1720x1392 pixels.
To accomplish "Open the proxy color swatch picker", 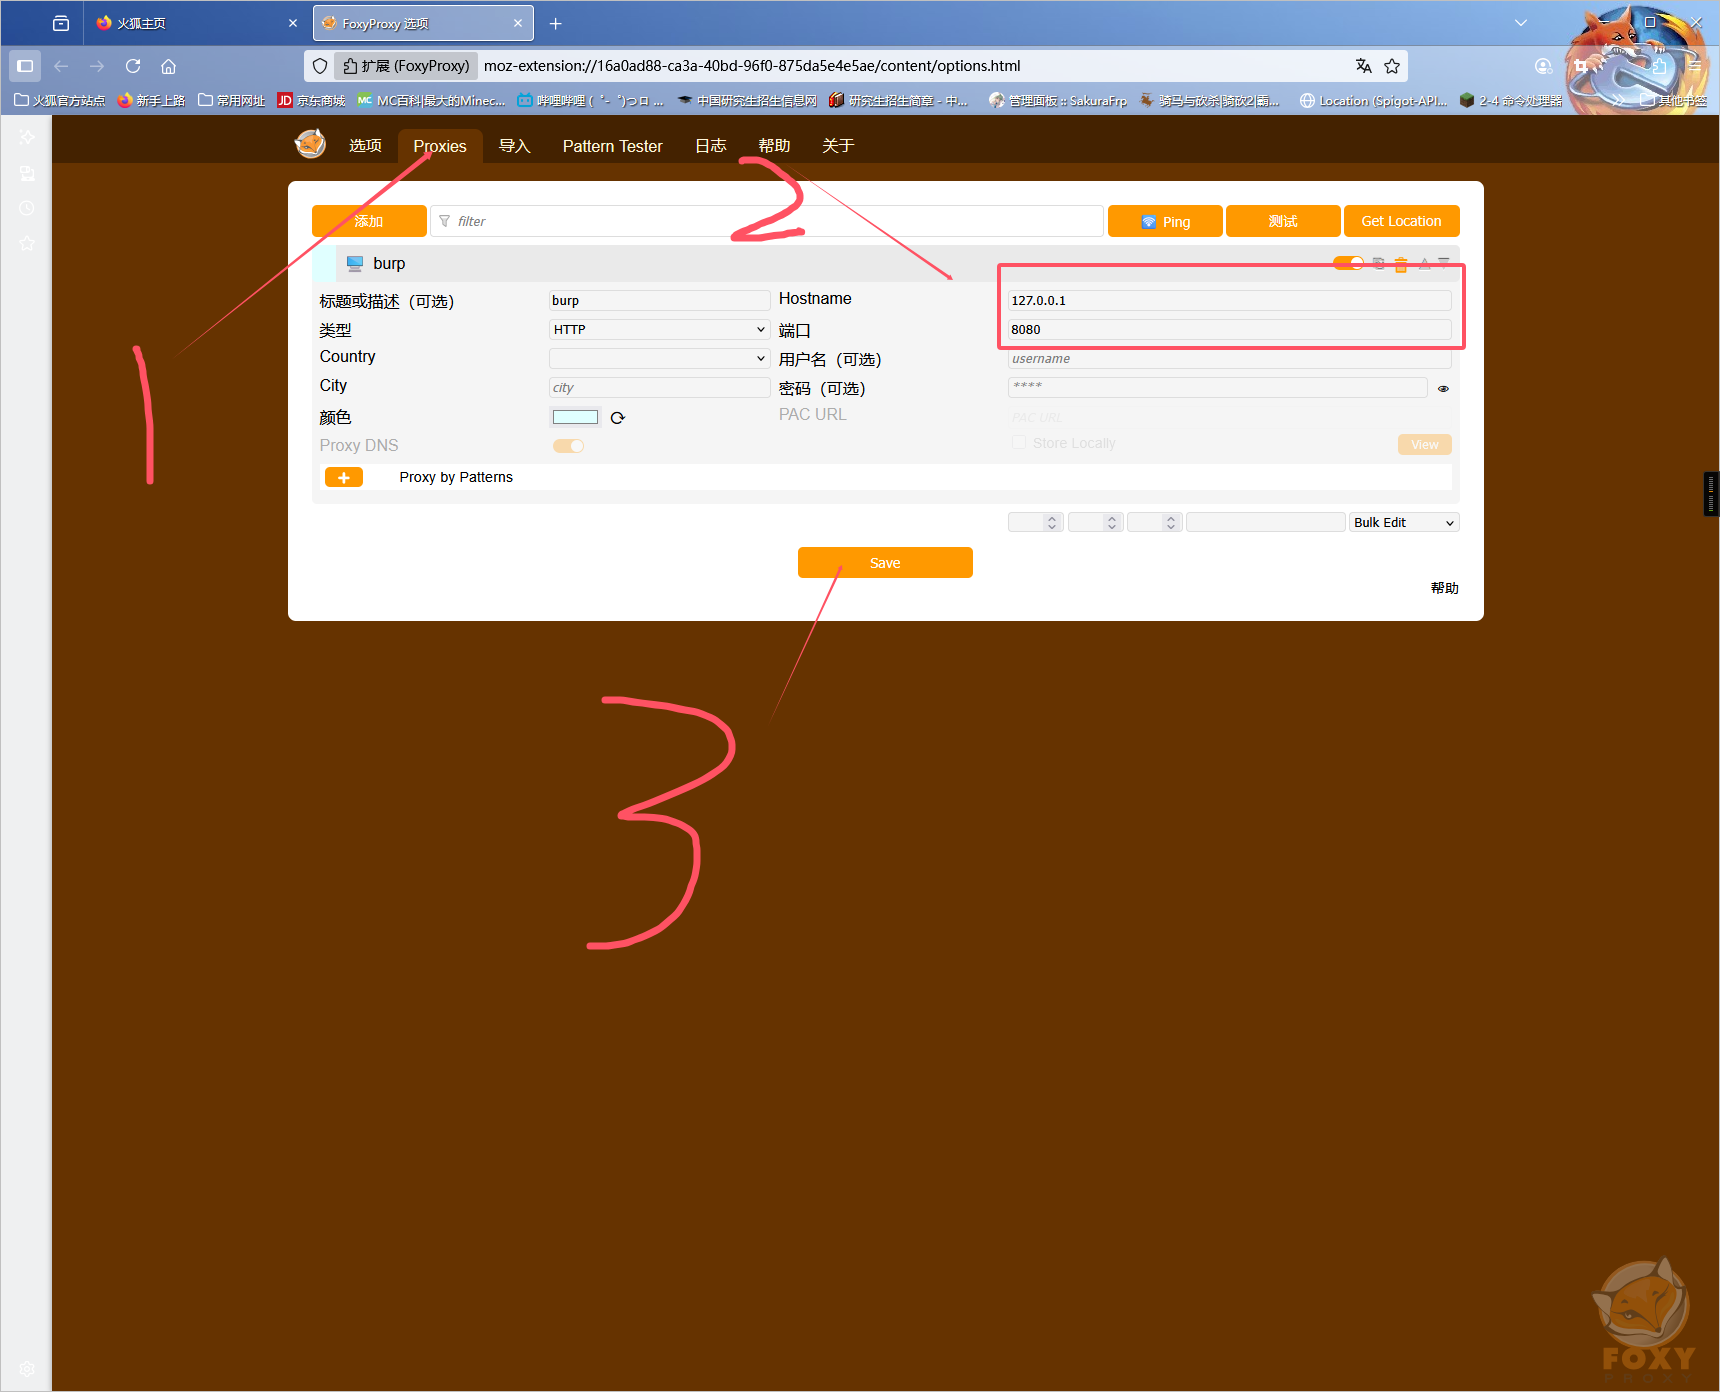I will point(575,418).
